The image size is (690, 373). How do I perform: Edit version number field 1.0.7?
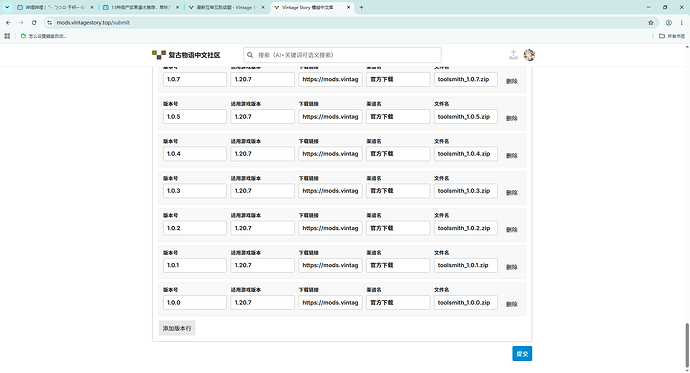[195, 79]
